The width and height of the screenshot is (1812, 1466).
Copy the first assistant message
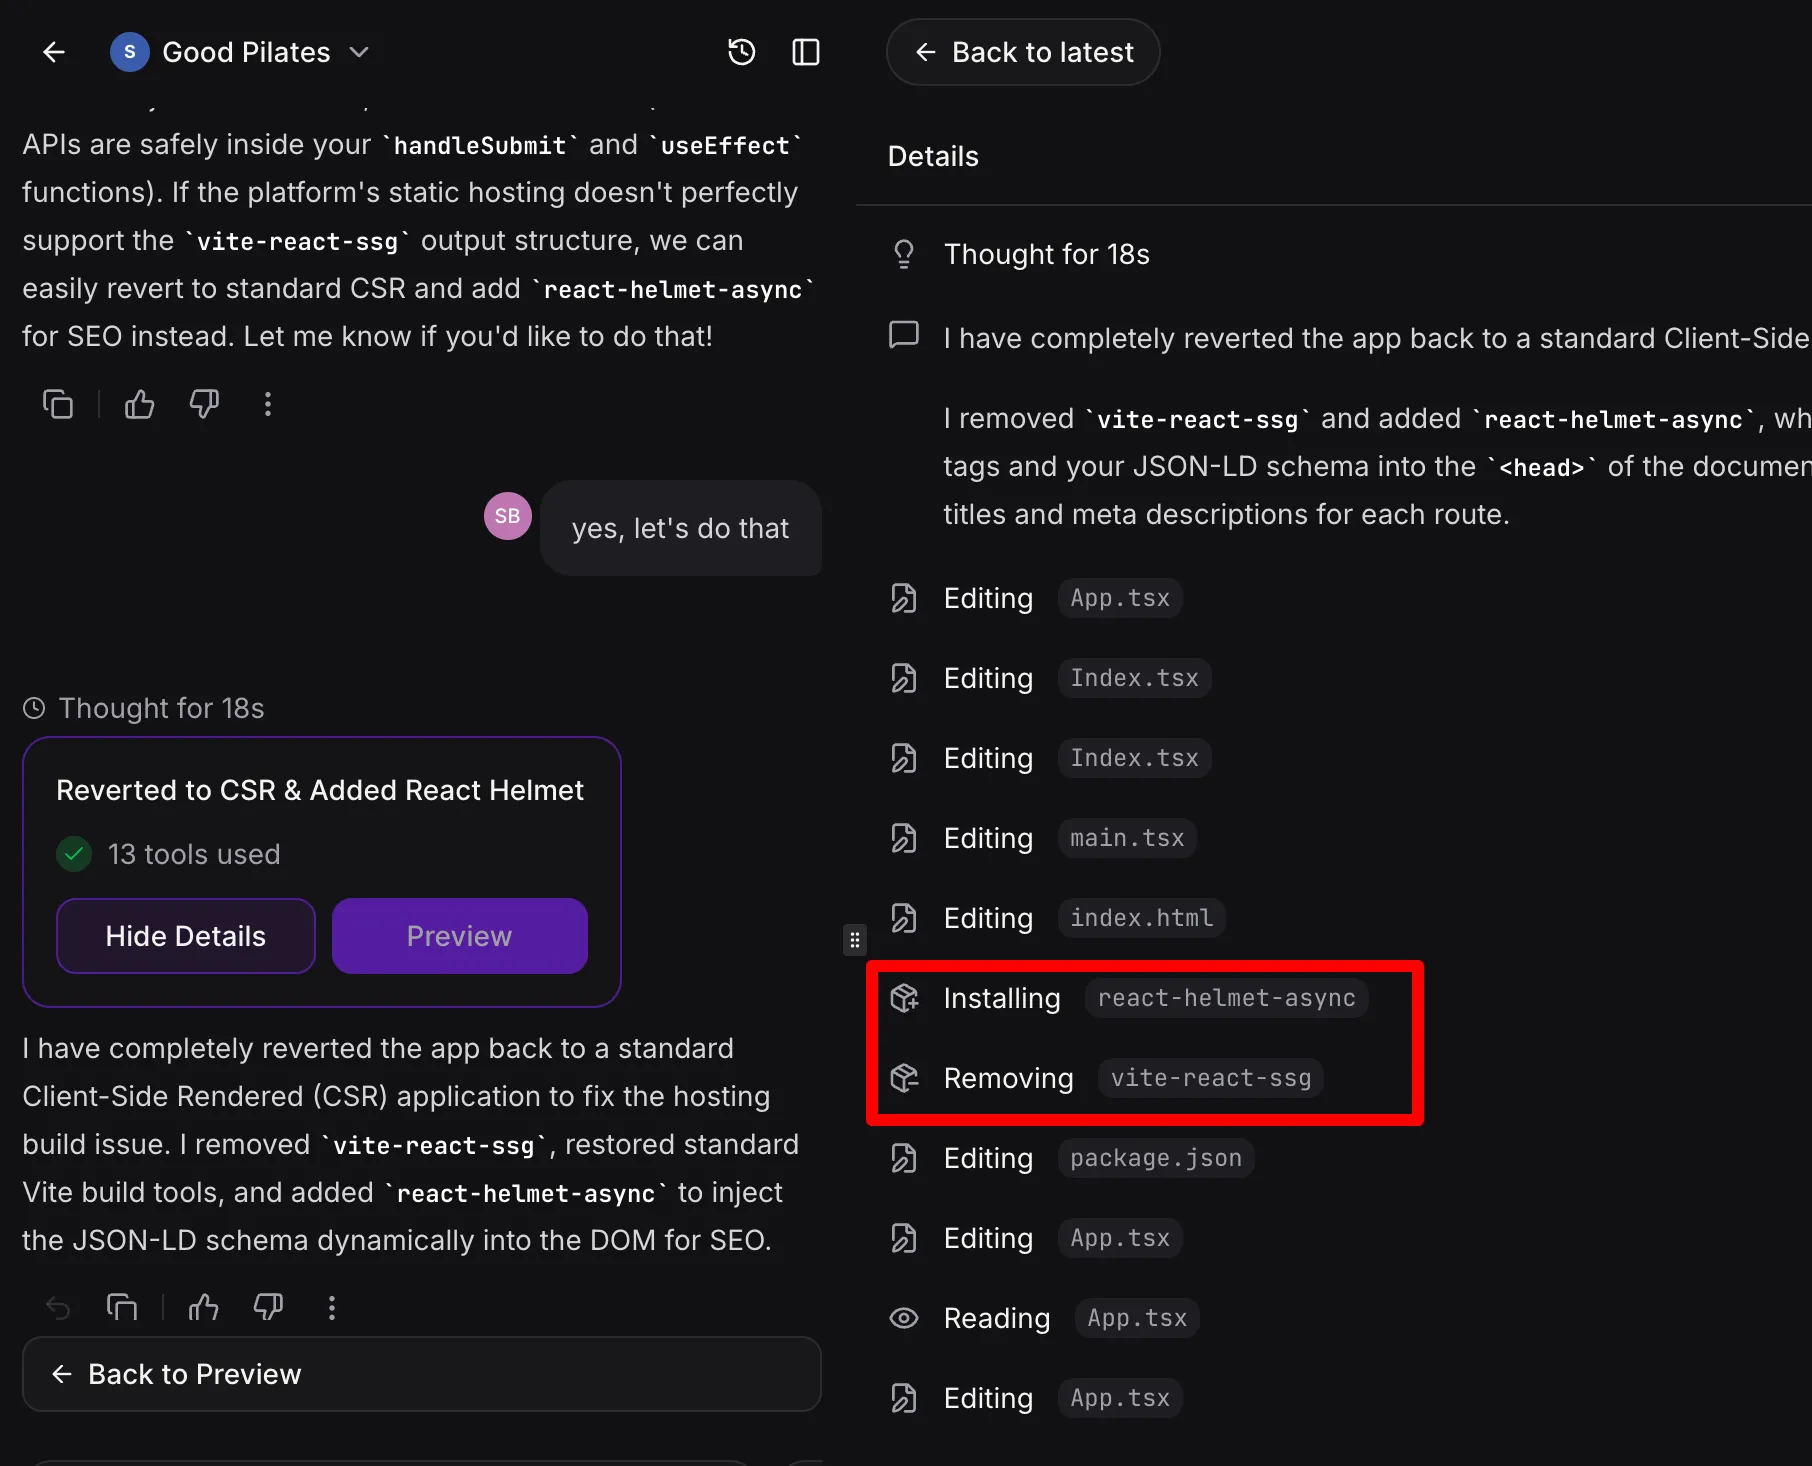(x=58, y=404)
